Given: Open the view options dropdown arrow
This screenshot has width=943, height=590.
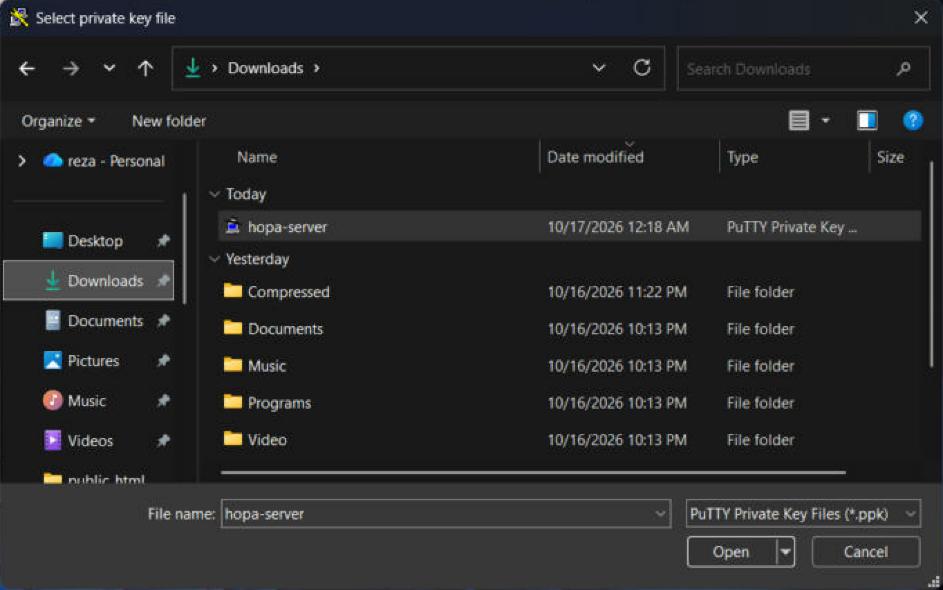Looking at the screenshot, I should (826, 121).
